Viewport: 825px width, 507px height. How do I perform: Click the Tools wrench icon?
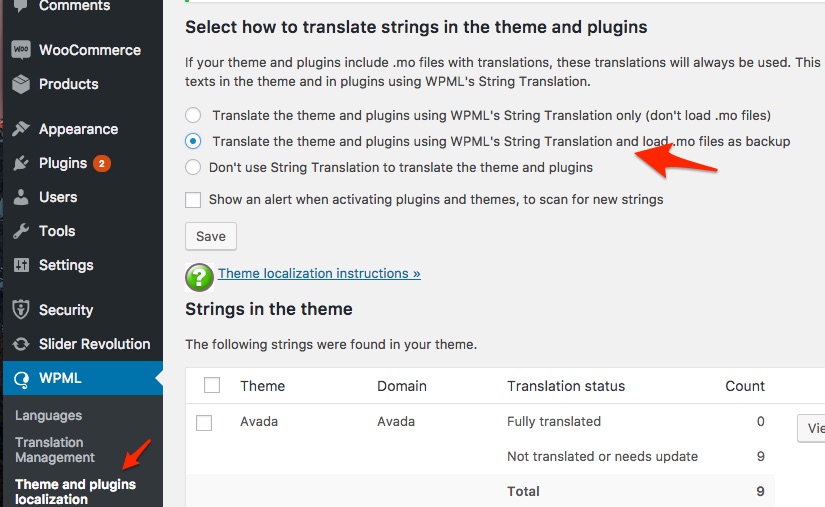click(21, 231)
